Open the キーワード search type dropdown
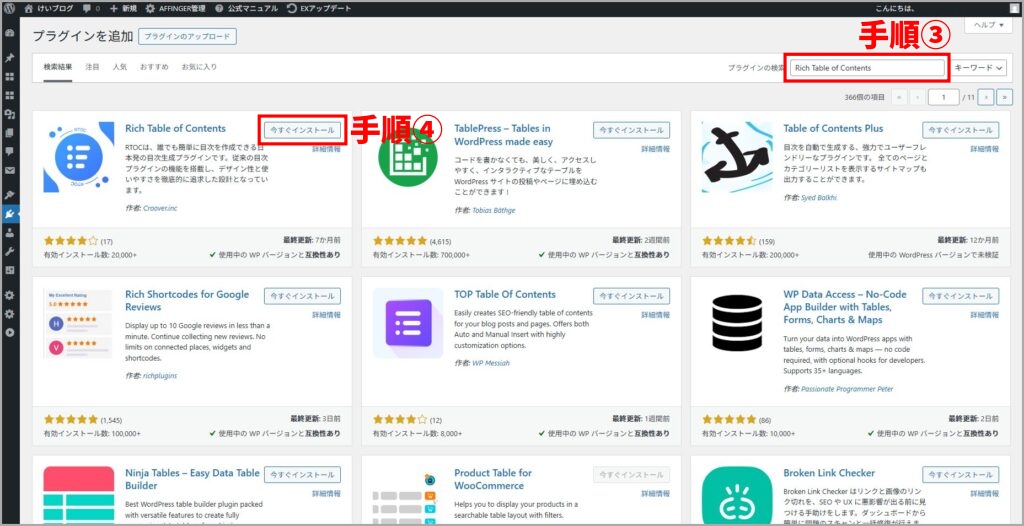 (980, 68)
